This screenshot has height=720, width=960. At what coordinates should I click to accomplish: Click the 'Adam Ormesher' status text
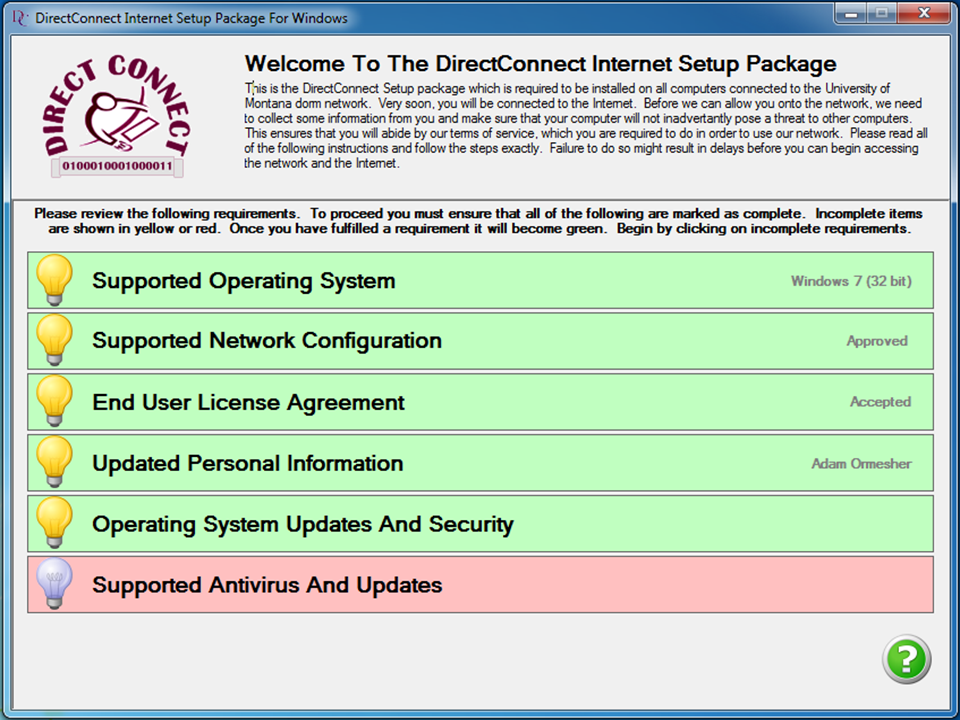[x=861, y=463]
